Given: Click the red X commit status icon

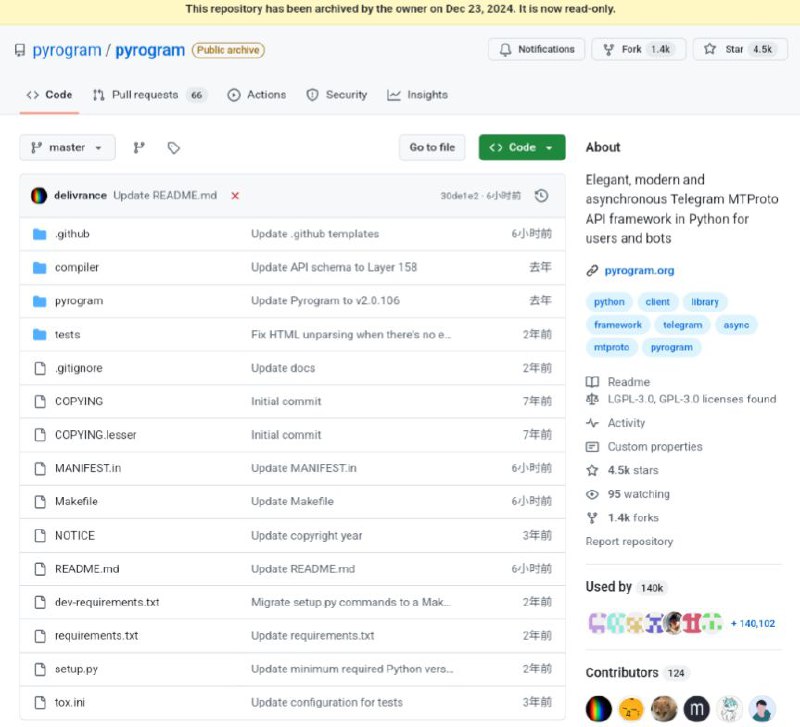Looking at the screenshot, I should (x=234, y=196).
